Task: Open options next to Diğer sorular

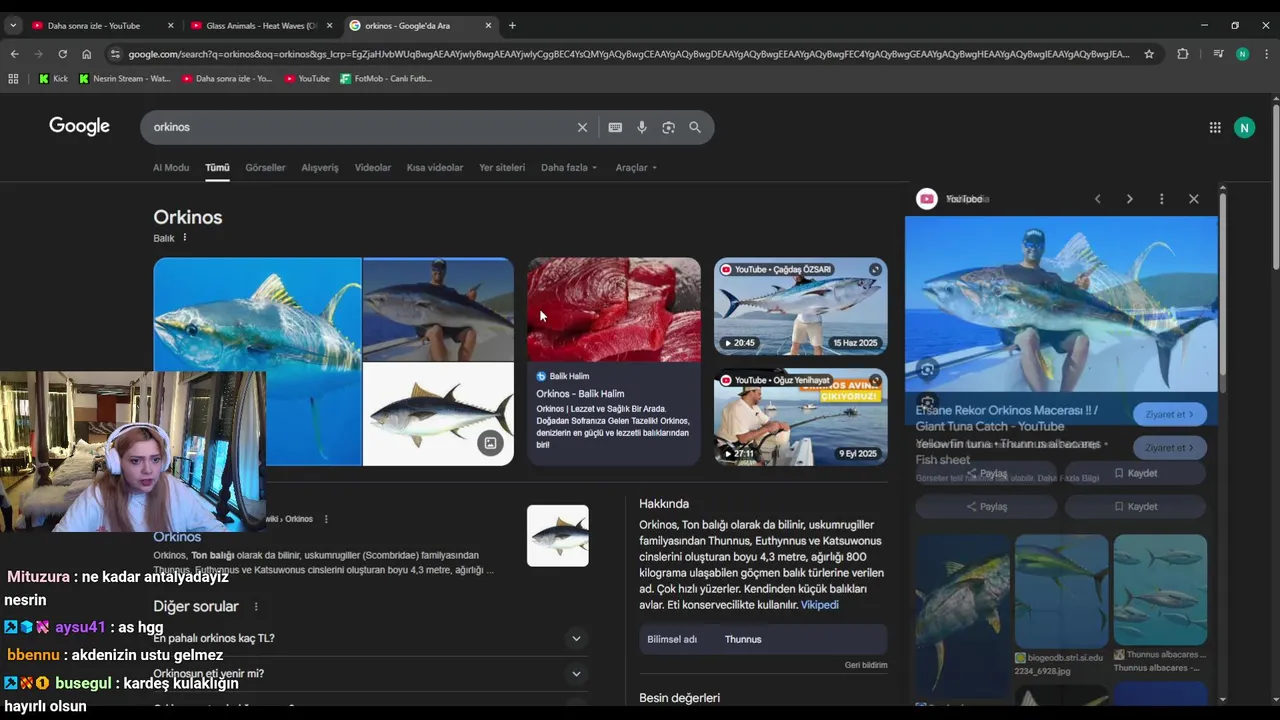Action: (256, 606)
